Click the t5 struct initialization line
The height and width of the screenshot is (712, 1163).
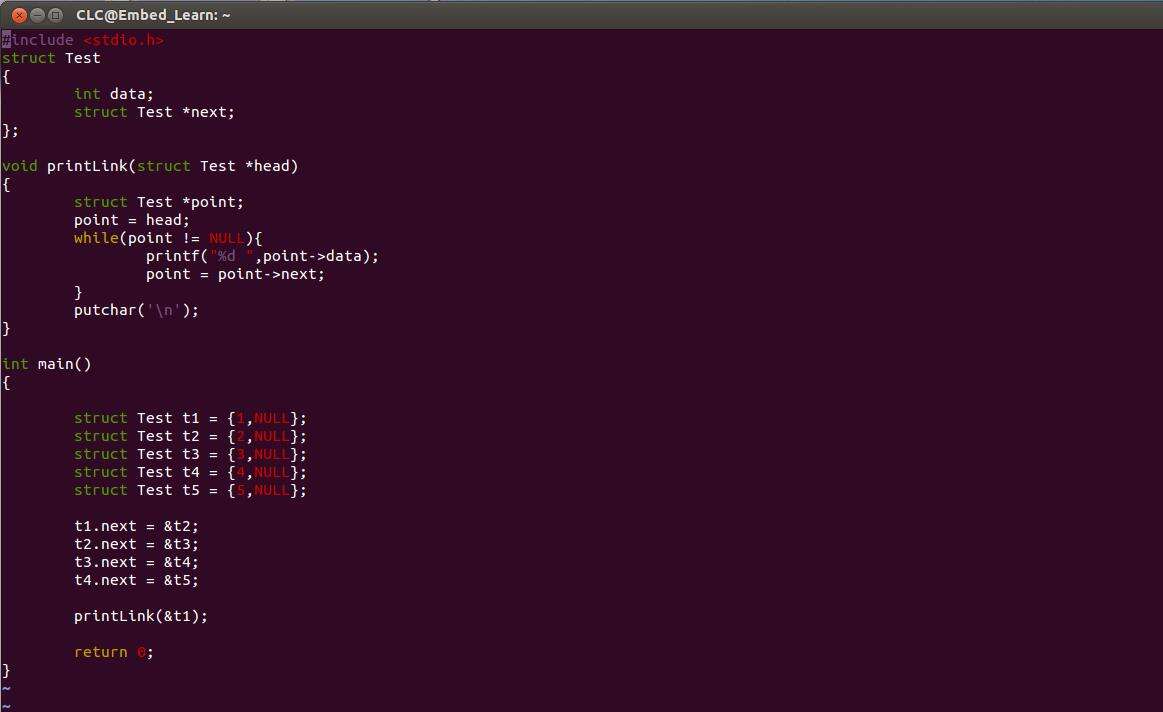(190, 490)
